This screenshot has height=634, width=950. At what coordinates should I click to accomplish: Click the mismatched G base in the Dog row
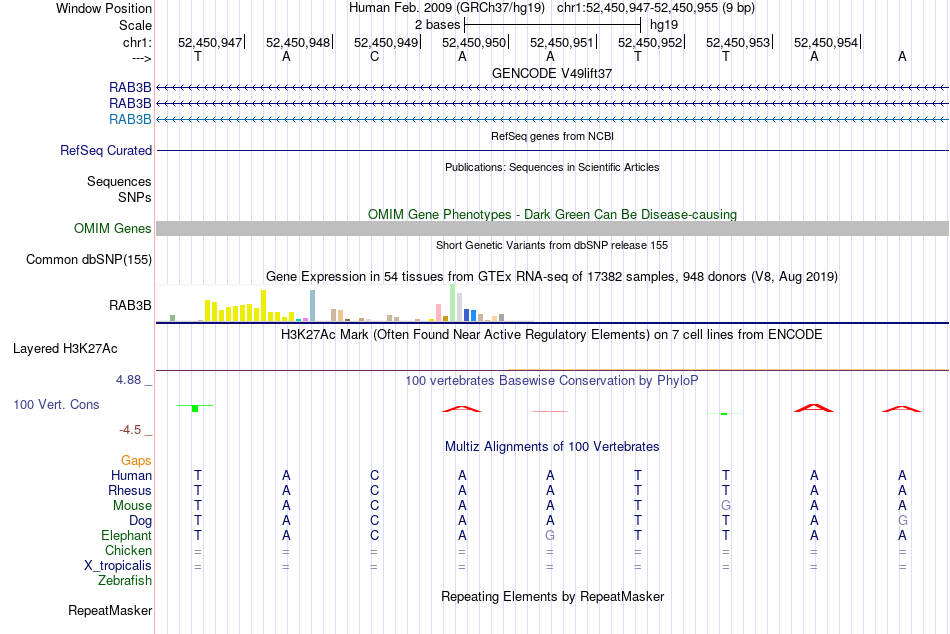pos(902,521)
